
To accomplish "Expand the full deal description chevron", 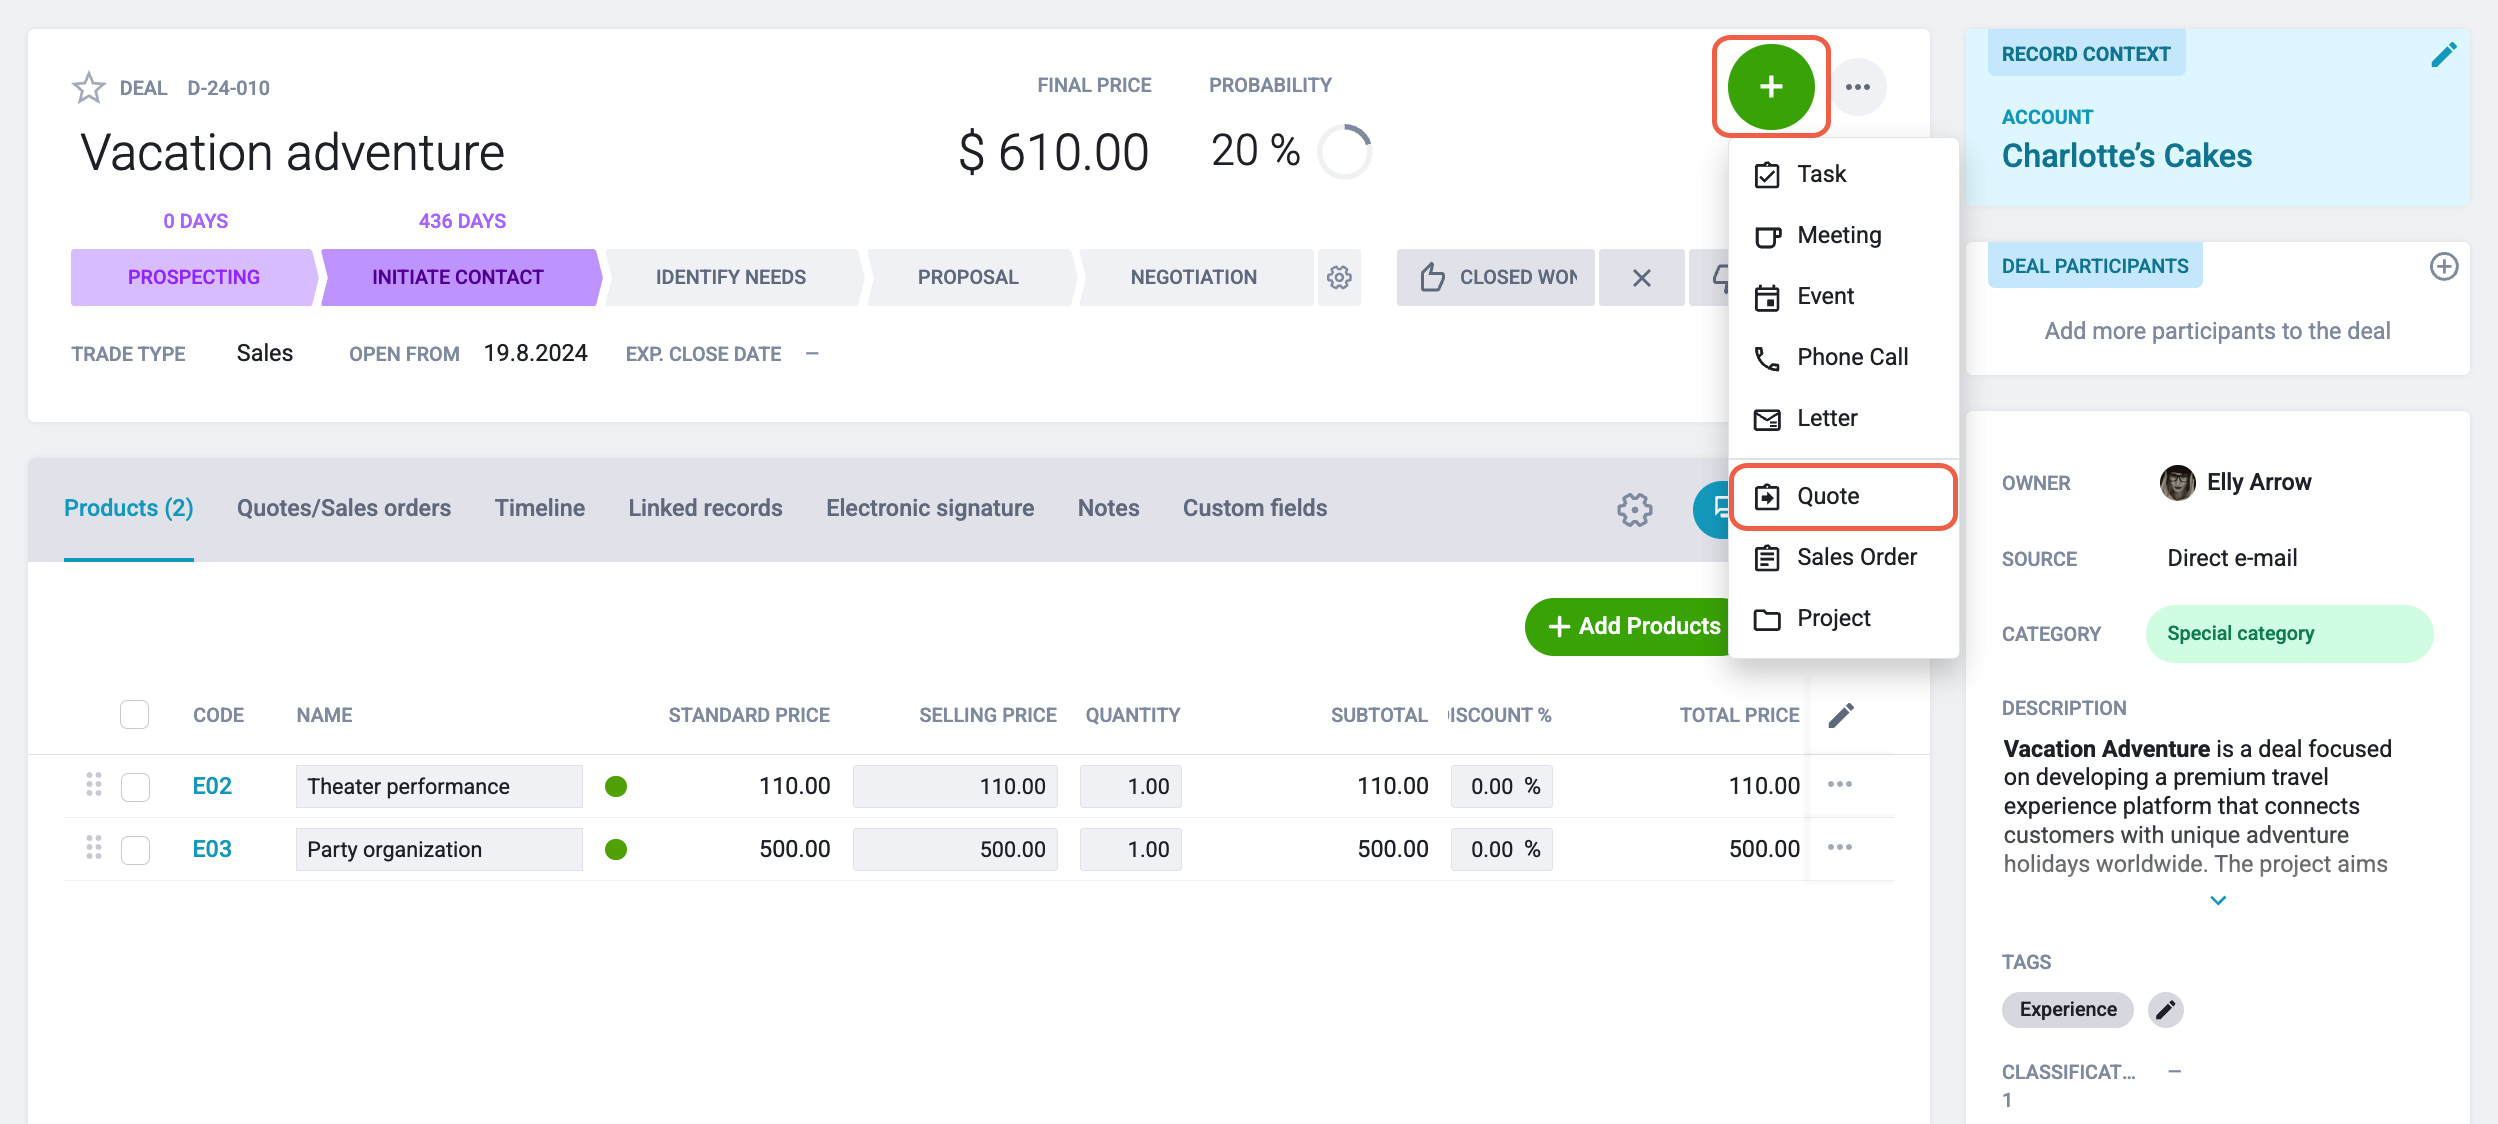I will (x=2217, y=901).
